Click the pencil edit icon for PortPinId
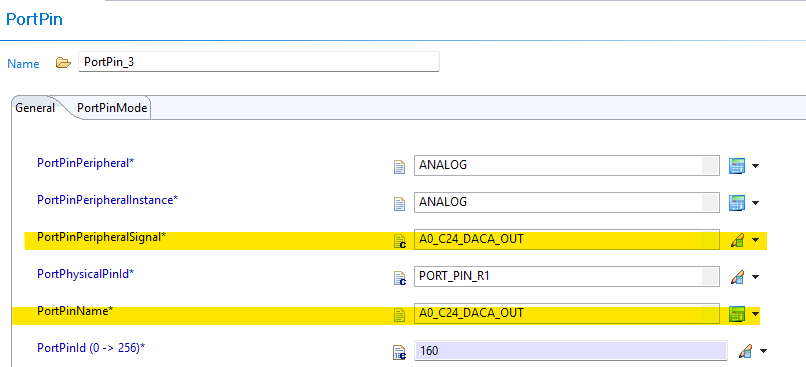Viewport: 806px width, 367px height. pos(745,351)
